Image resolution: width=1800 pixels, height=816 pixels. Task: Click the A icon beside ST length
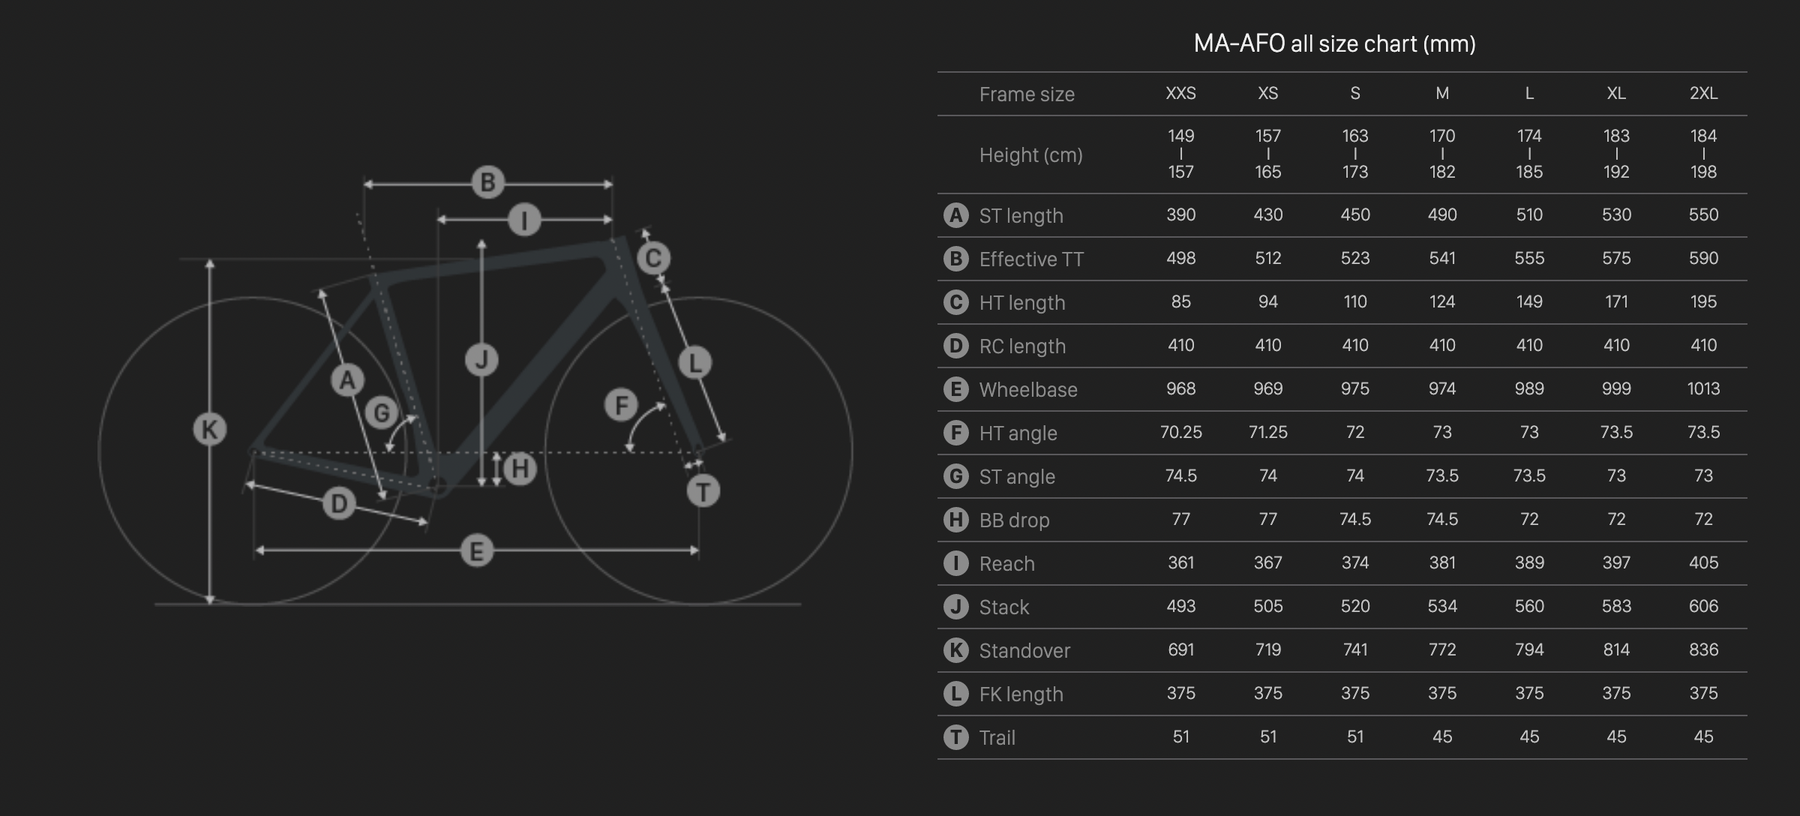pyautogui.click(x=956, y=215)
